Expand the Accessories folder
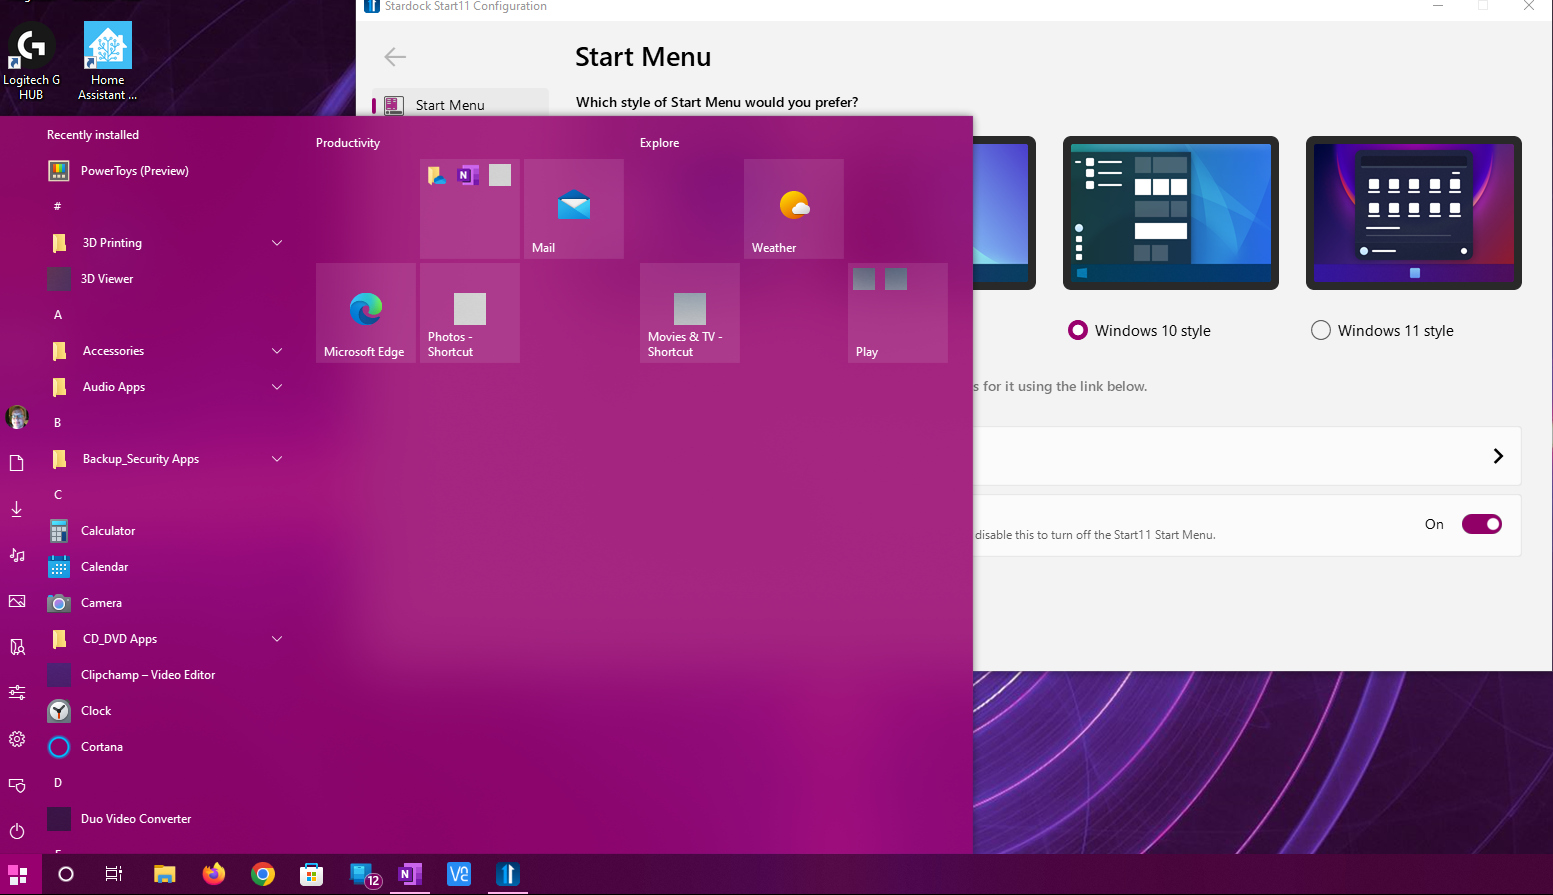The height and width of the screenshot is (895, 1553). (x=277, y=351)
